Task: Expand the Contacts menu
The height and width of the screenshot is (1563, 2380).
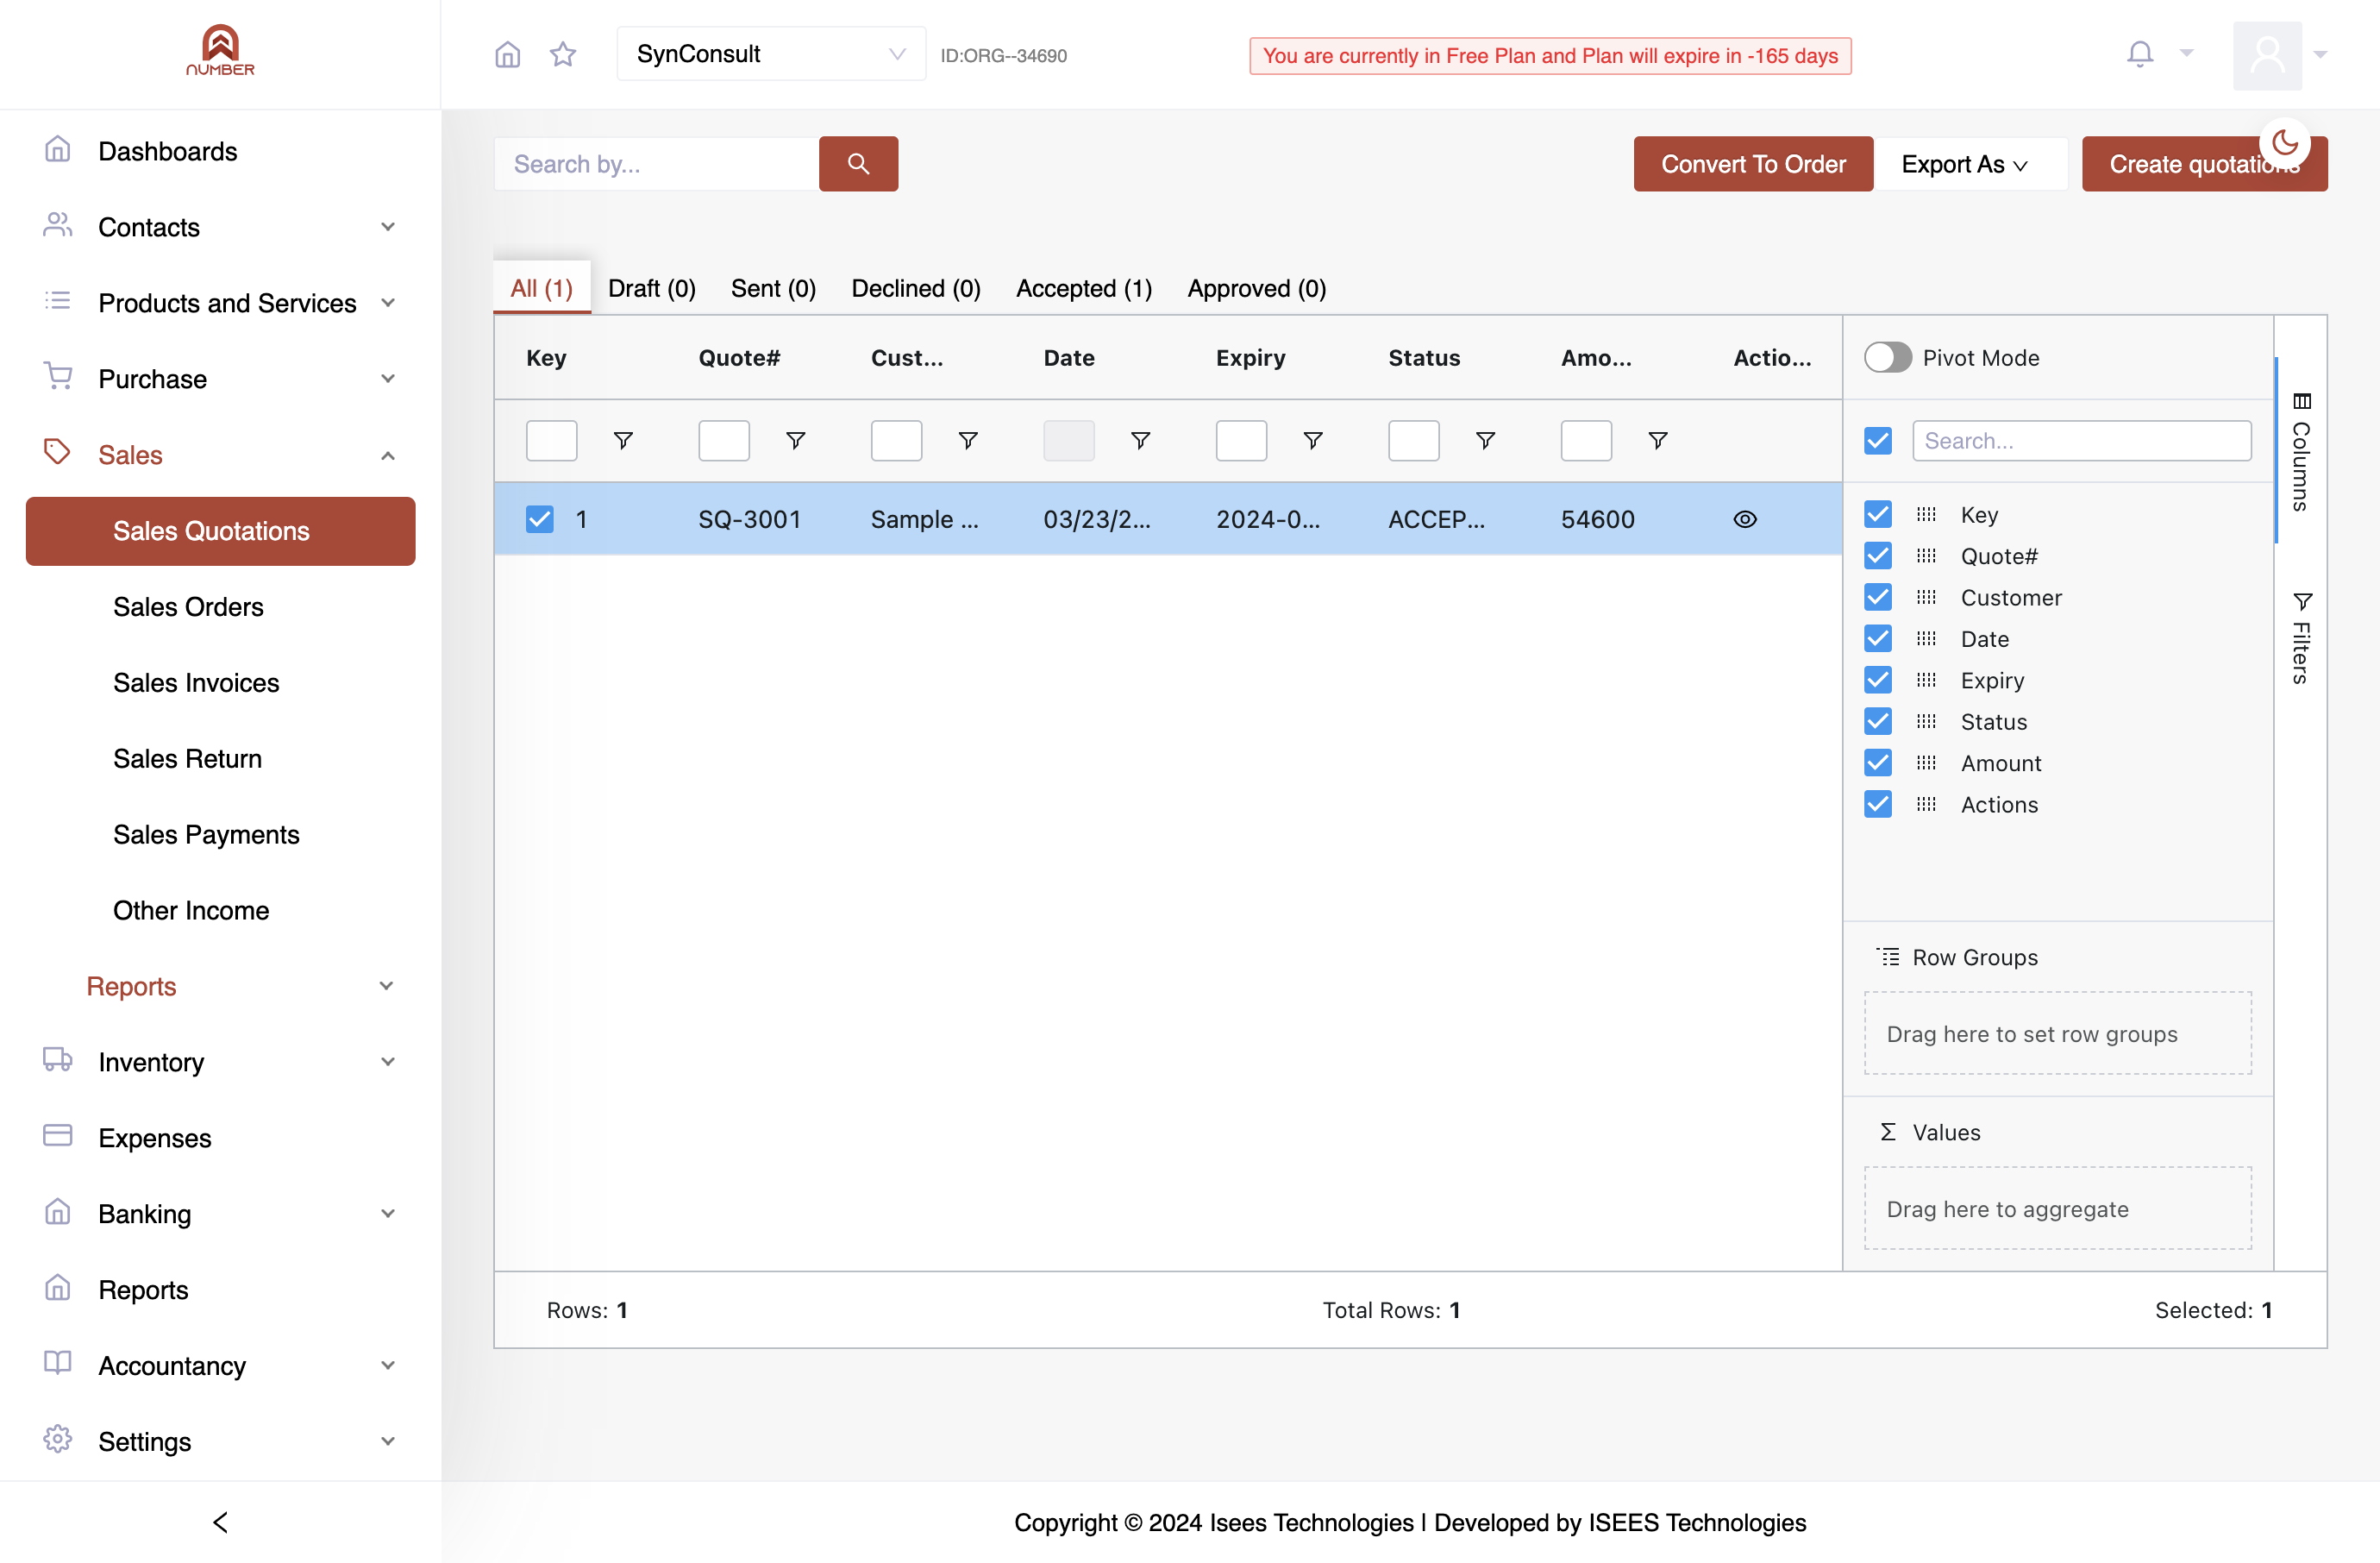Action: pyautogui.click(x=220, y=227)
